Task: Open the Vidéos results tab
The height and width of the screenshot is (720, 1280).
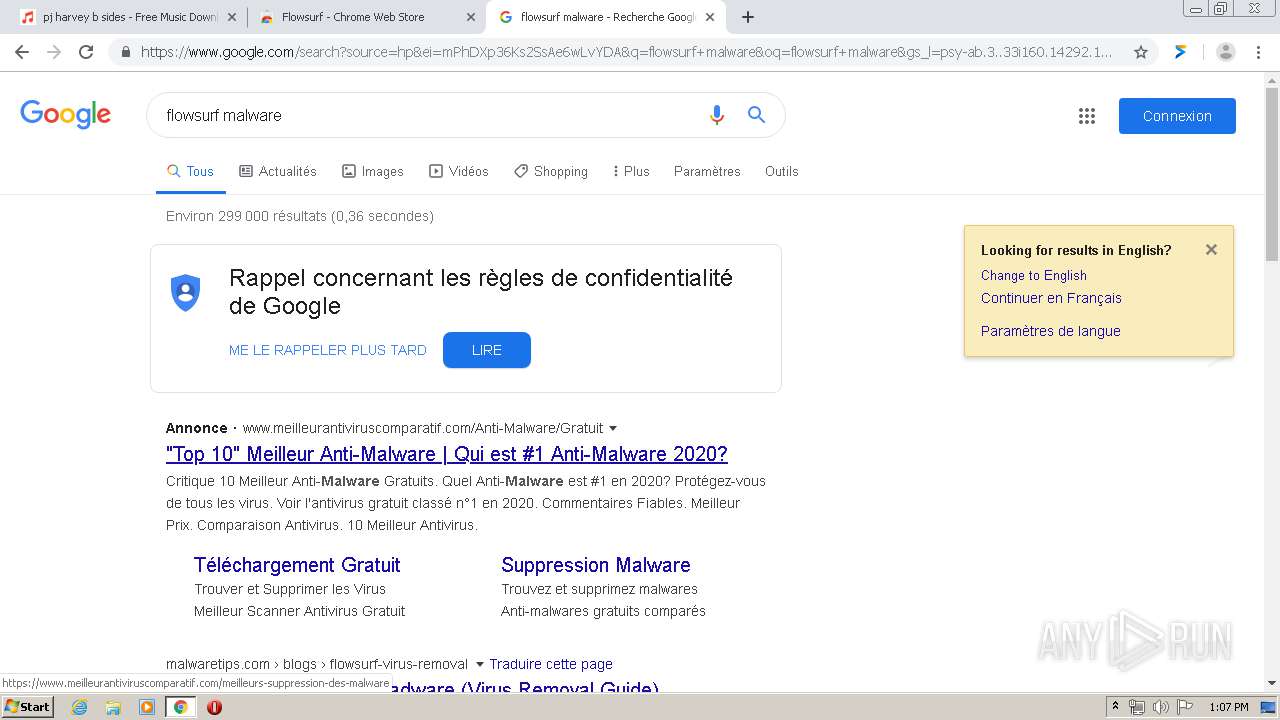Action: tap(459, 171)
